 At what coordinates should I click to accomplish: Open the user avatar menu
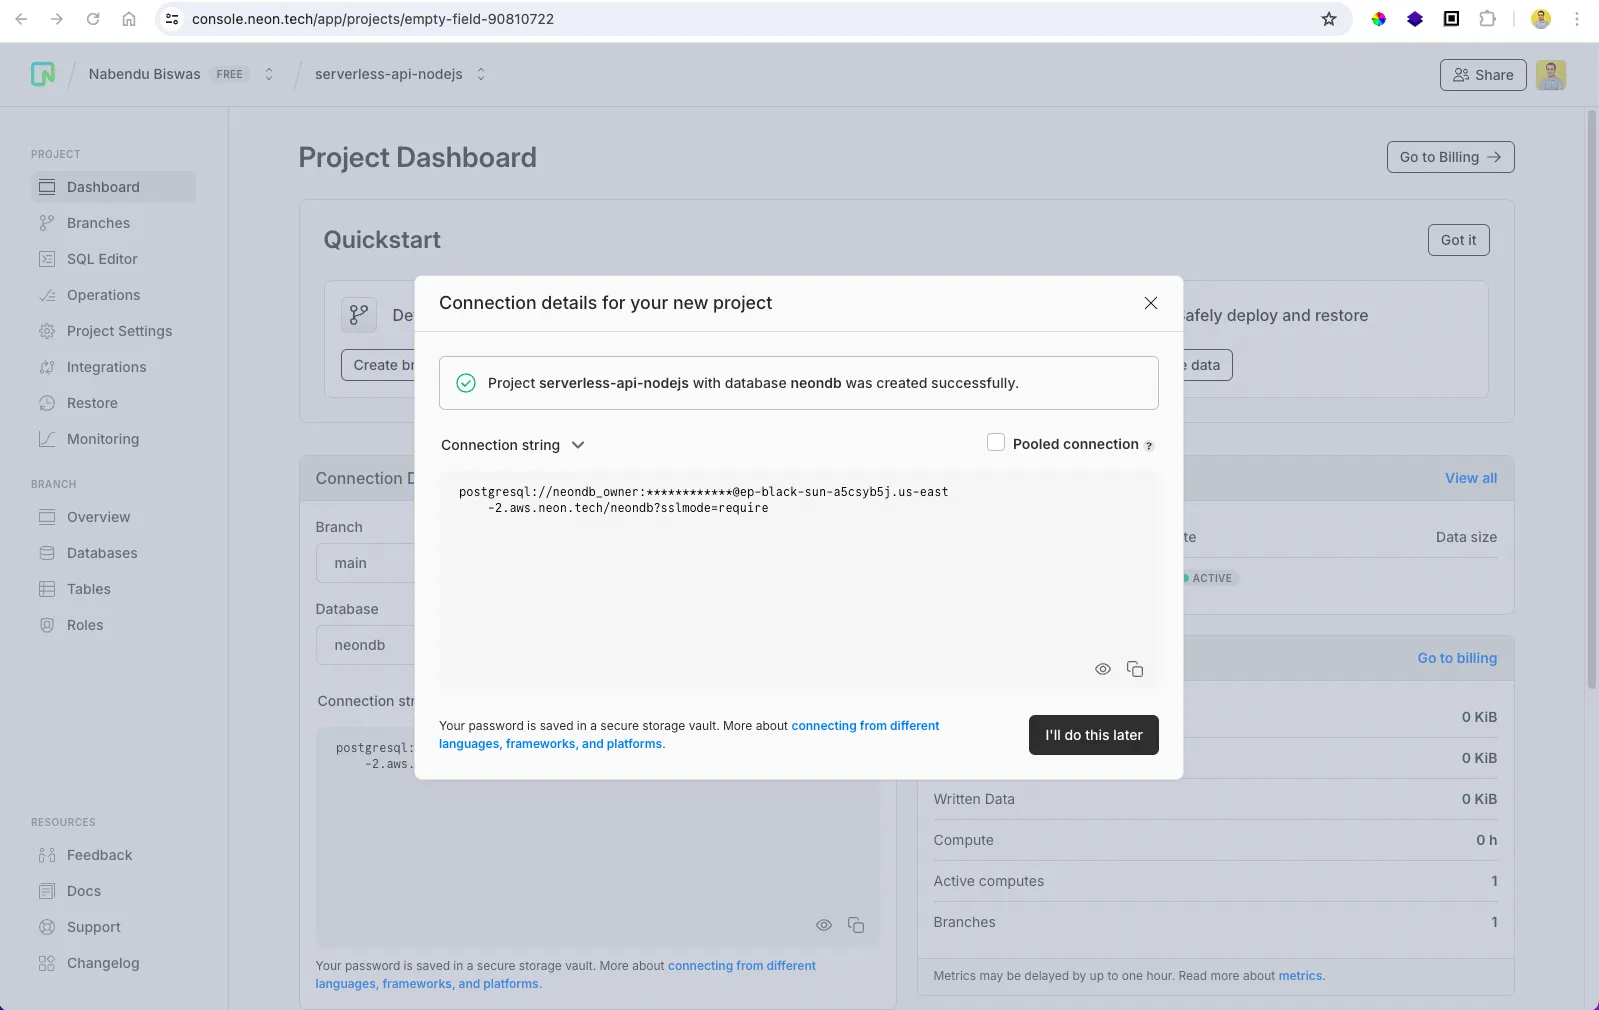1551,75
